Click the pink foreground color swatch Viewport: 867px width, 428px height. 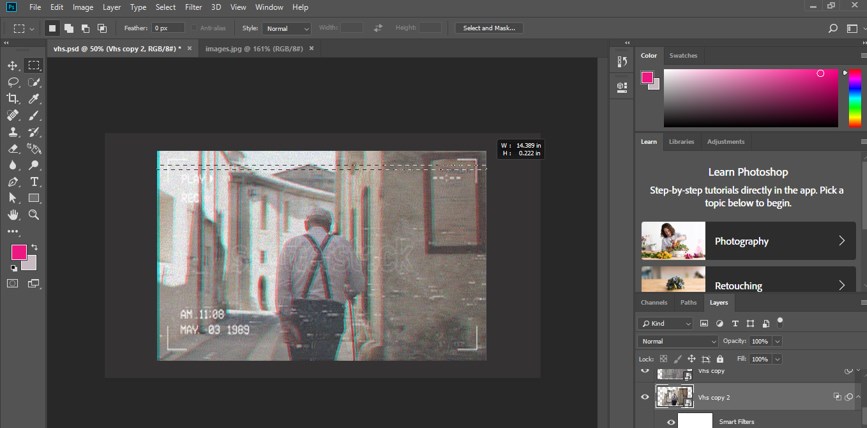point(18,252)
